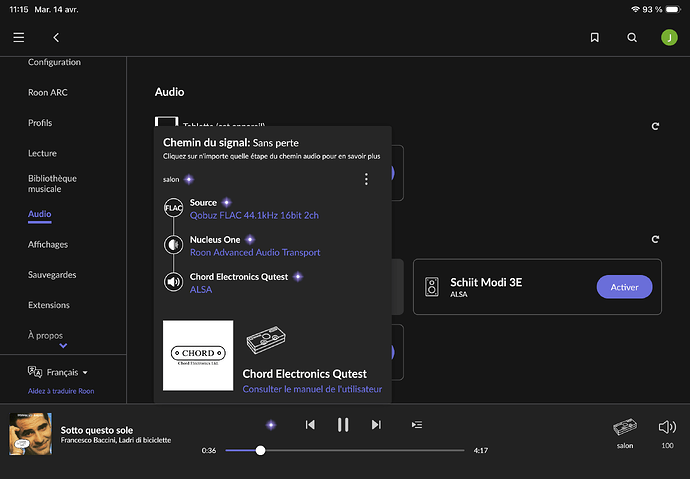Refresh the upper audio device section

tap(655, 126)
